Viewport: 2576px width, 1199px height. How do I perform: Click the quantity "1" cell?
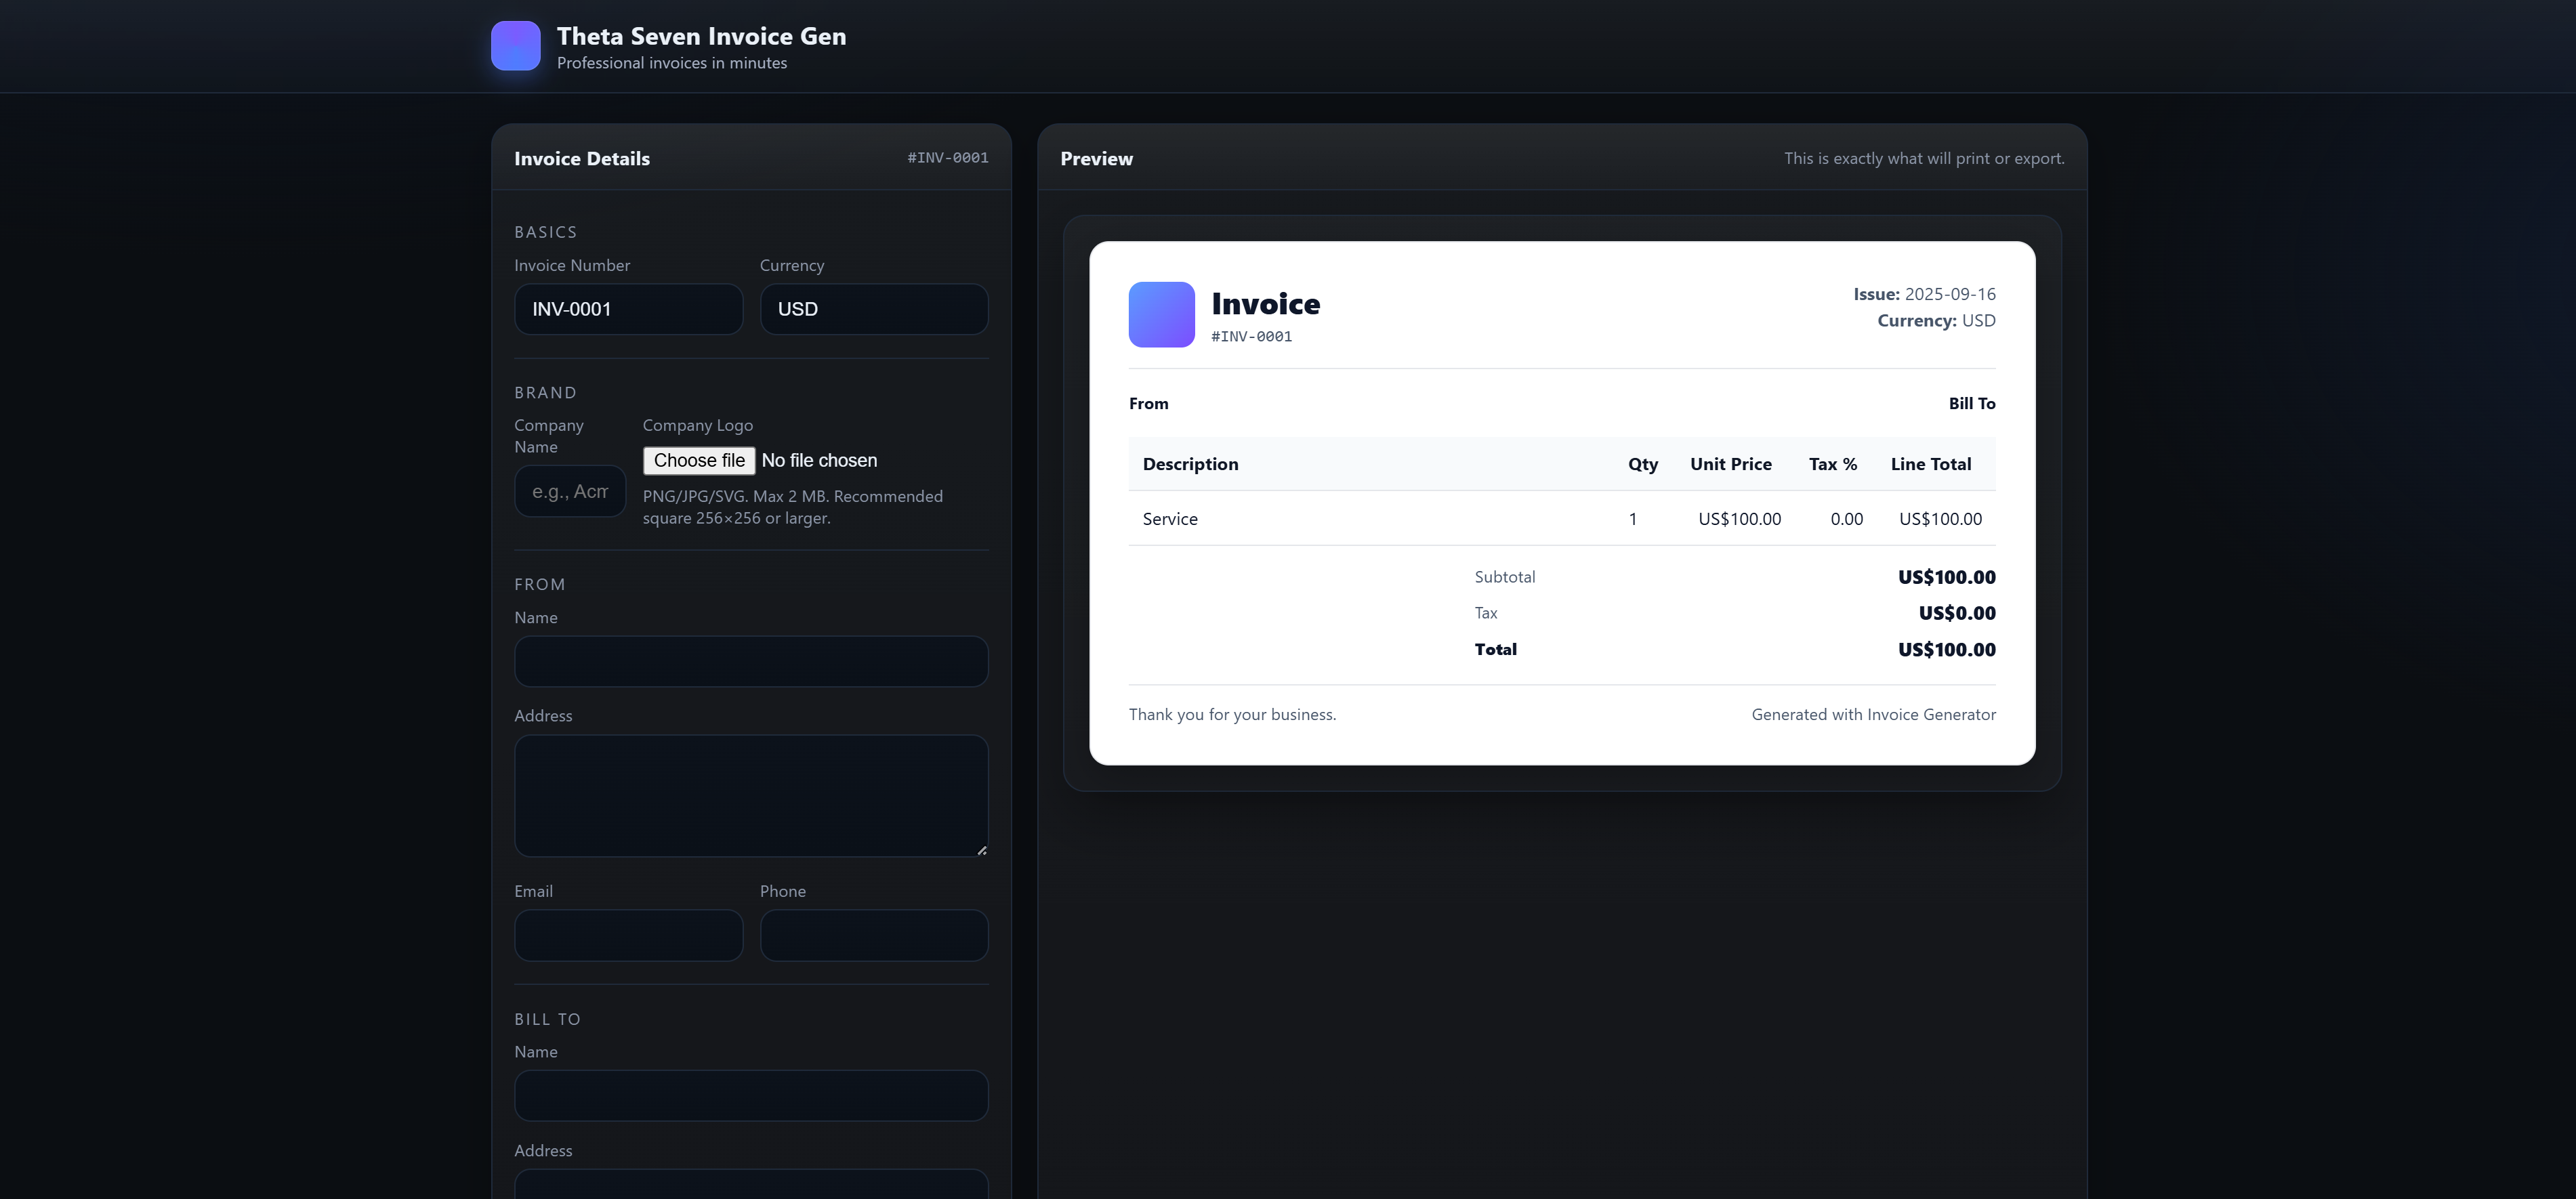pyautogui.click(x=1632, y=518)
